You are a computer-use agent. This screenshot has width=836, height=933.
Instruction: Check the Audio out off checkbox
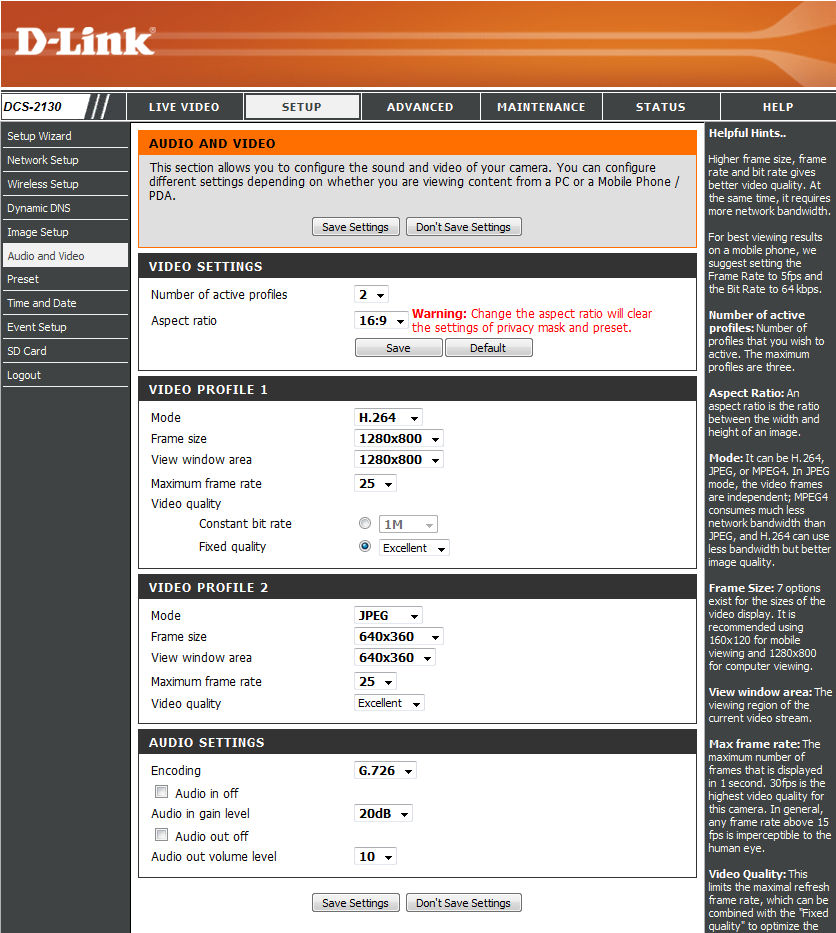162,835
